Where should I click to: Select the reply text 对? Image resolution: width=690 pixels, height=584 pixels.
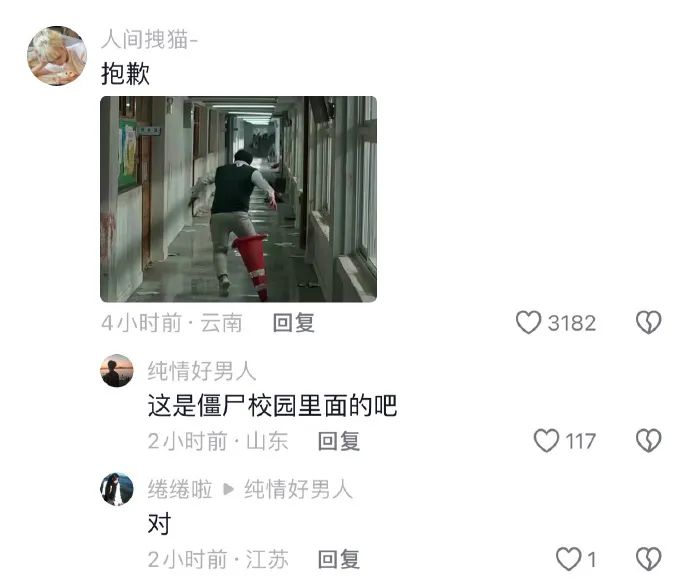click(x=159, y=524)
